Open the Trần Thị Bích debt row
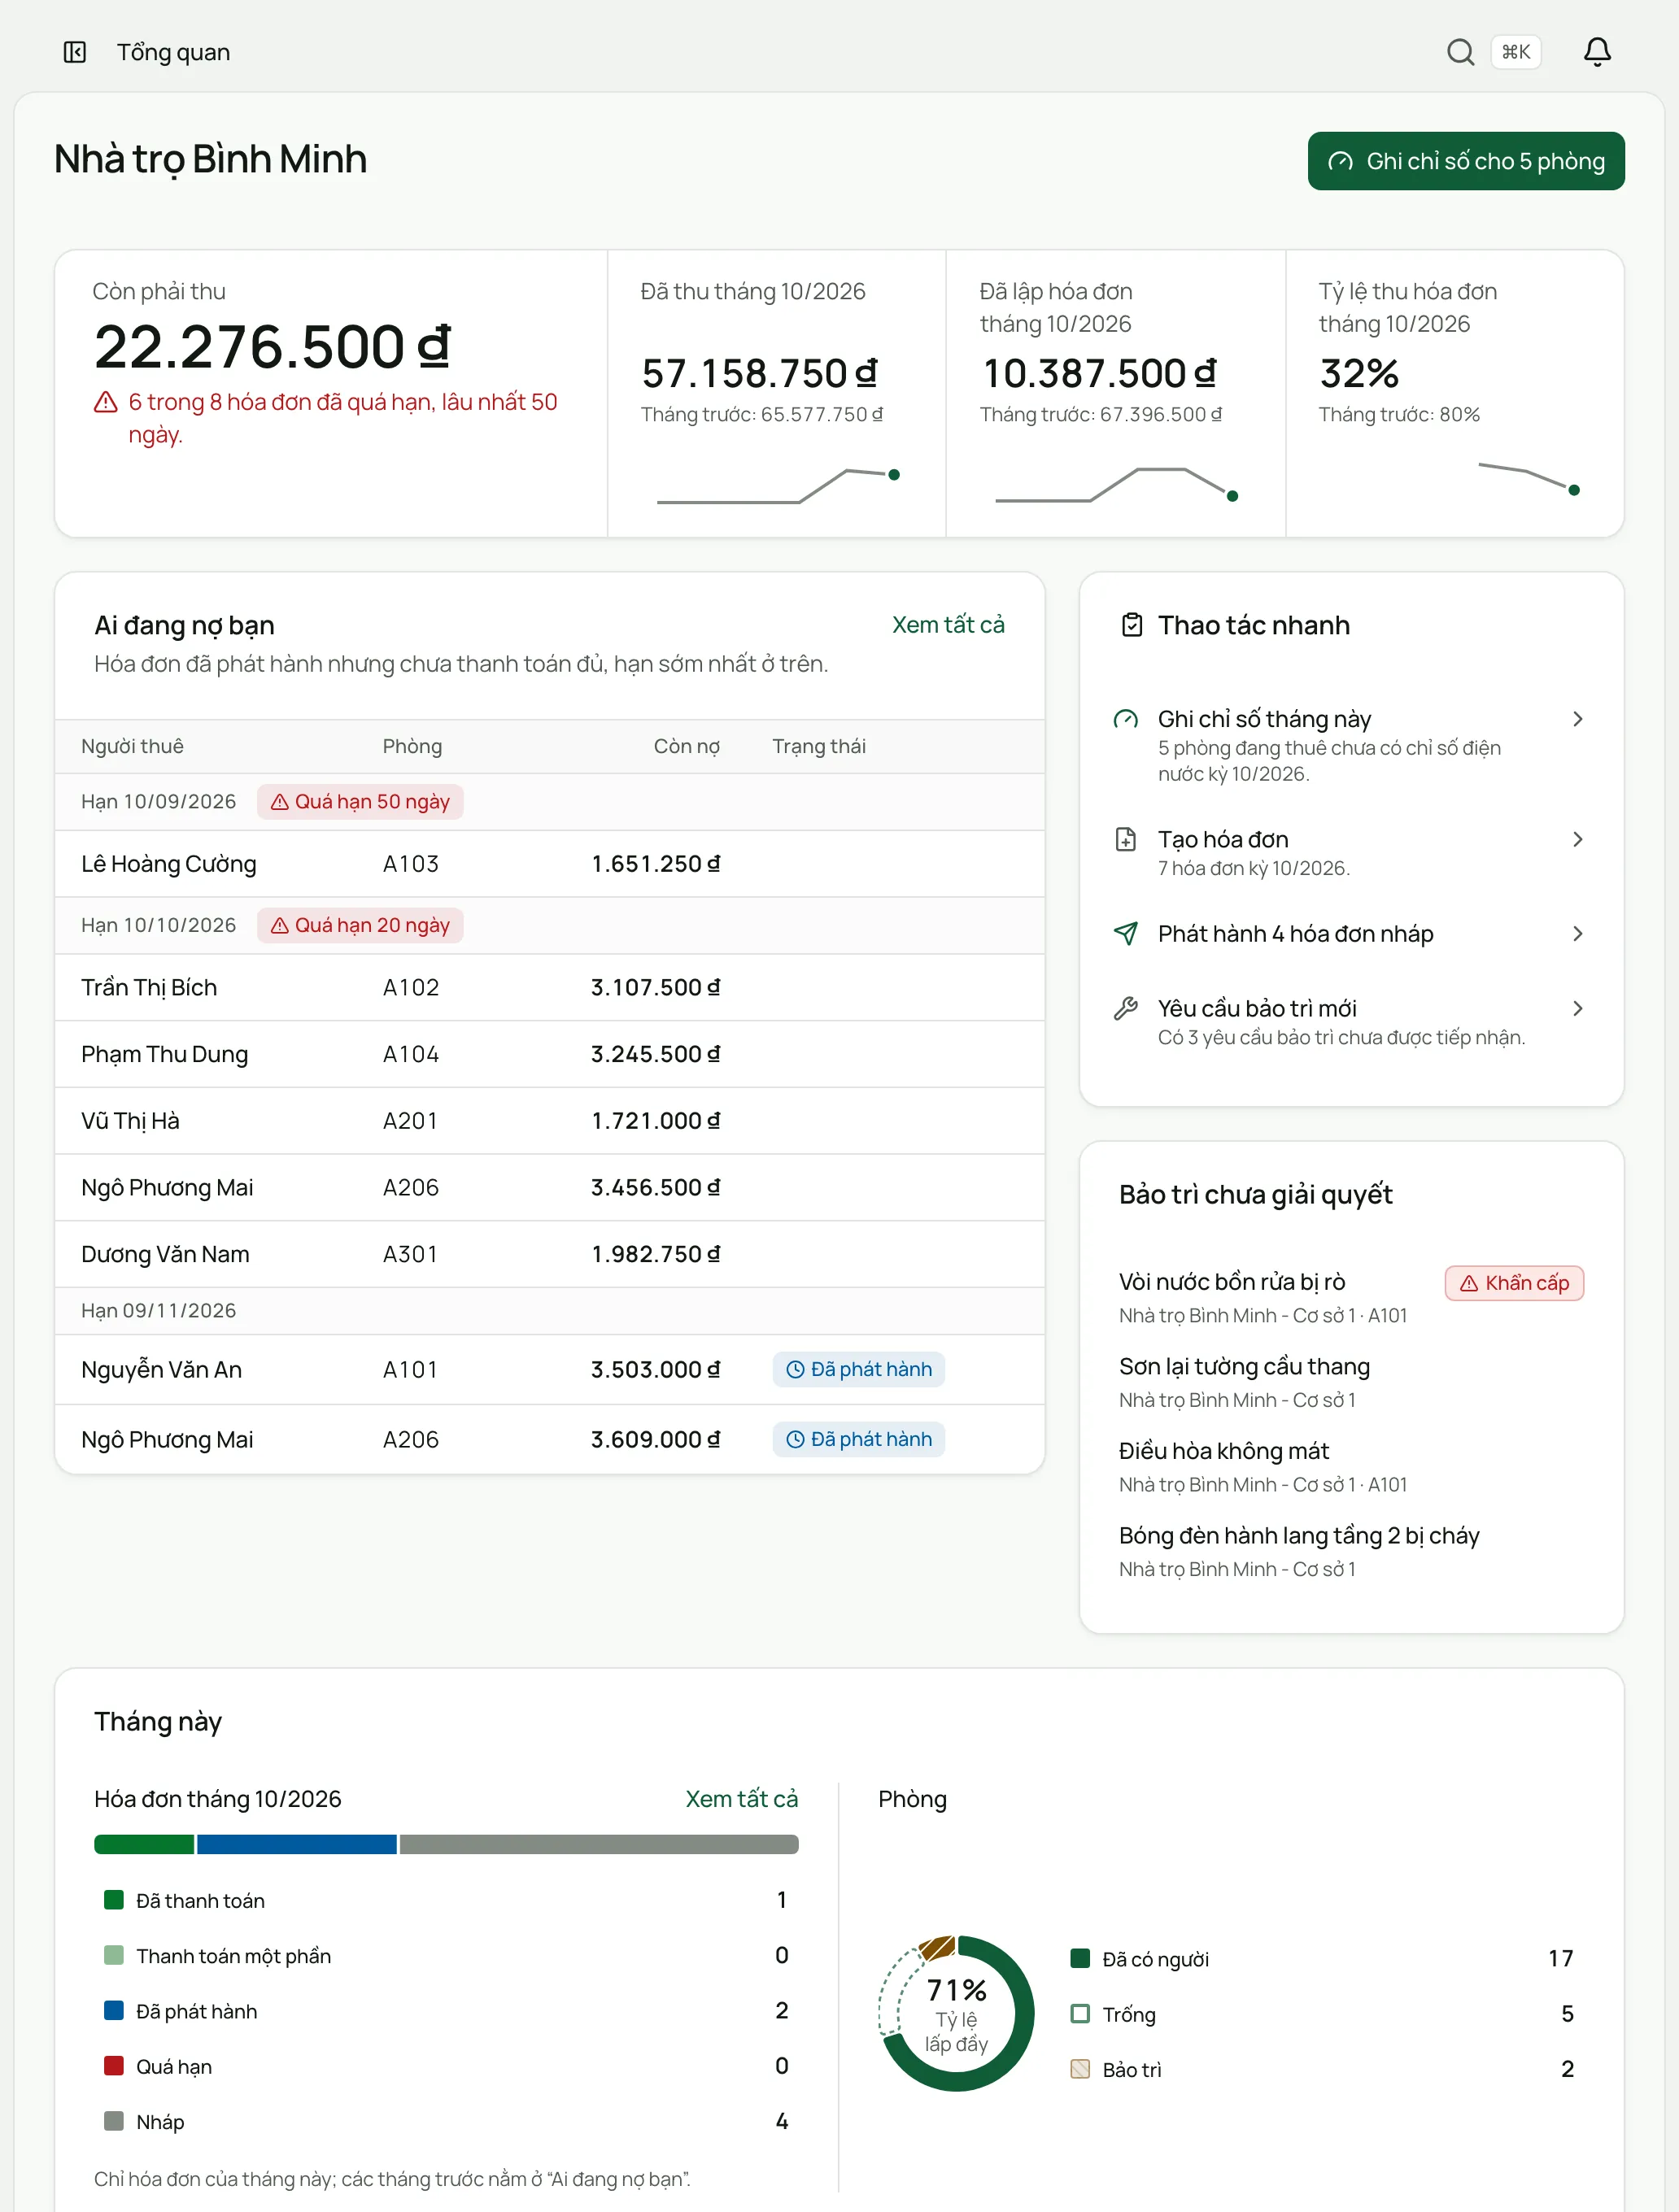Image resolution: width=1679 pixels, height=2212 pixels. (549, 988)
